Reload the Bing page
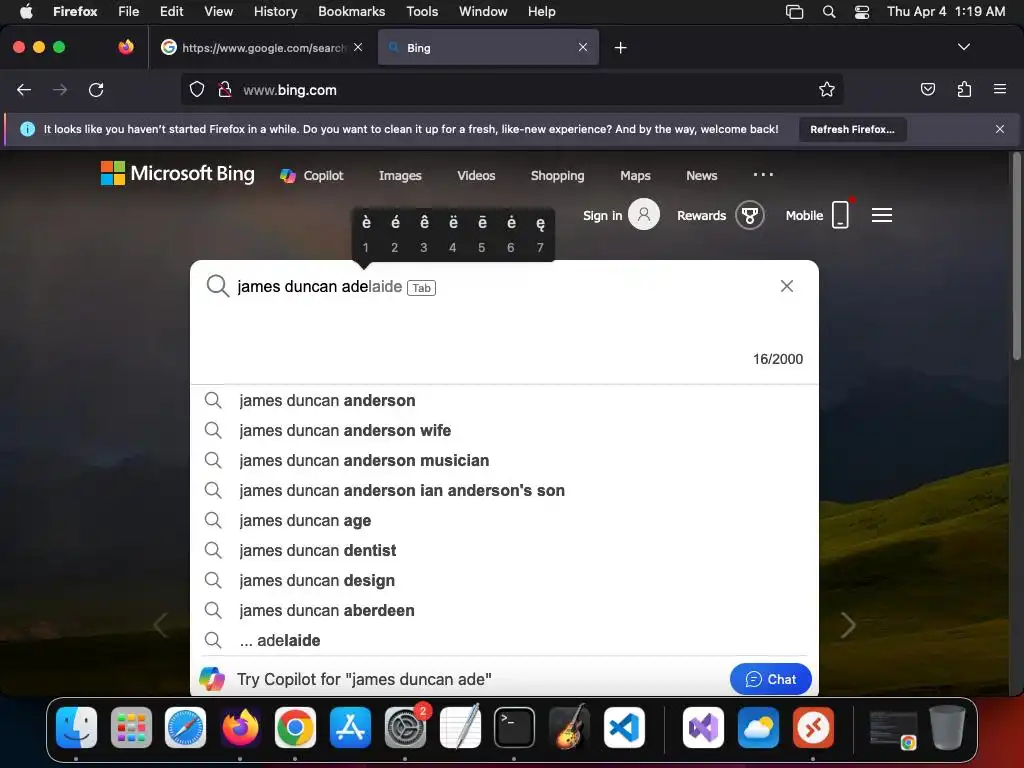Screen dimensions: 1024x768 pyautogui.click(x=96, y=90)
